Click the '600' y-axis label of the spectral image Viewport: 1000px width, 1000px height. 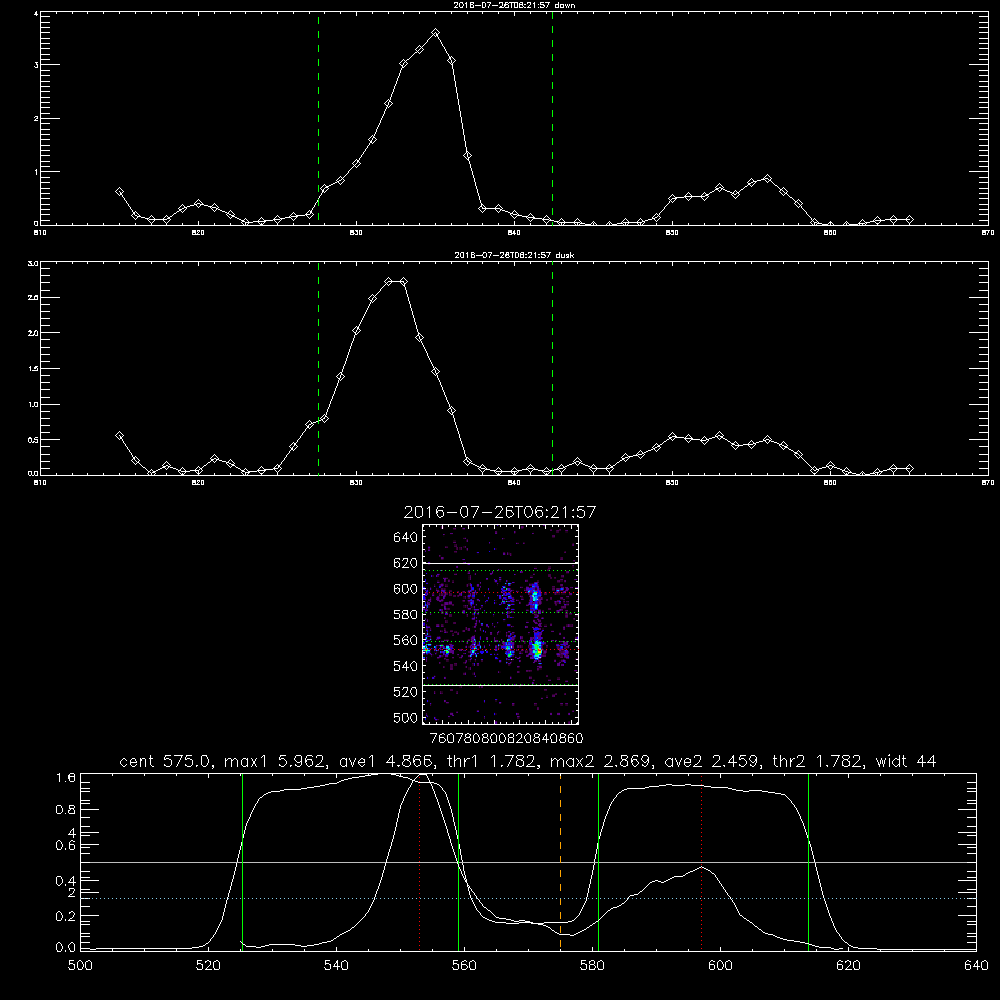pyautogui.click(x=406, y=589)
